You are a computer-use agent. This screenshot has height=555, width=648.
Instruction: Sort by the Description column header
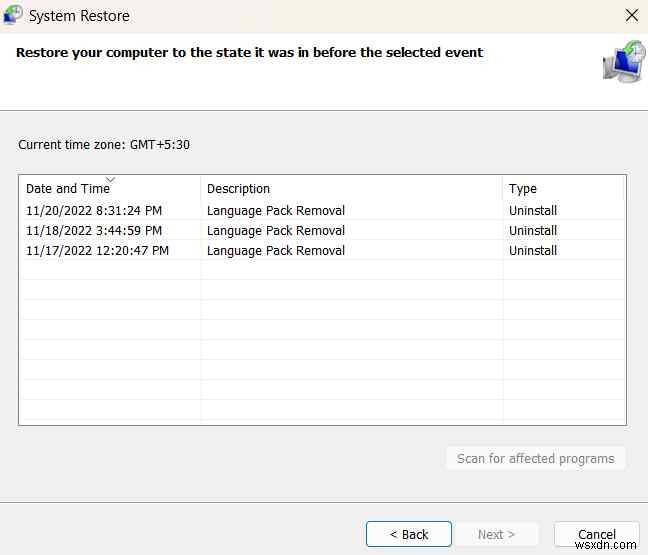pos(238,188)
